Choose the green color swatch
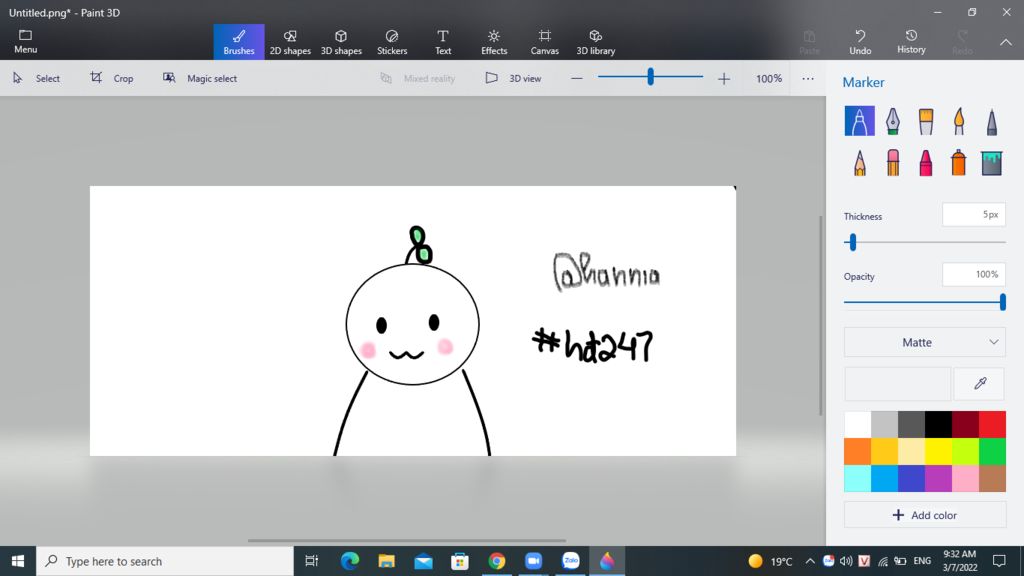This screenshot has height=576, width=1024. point(992,451)
